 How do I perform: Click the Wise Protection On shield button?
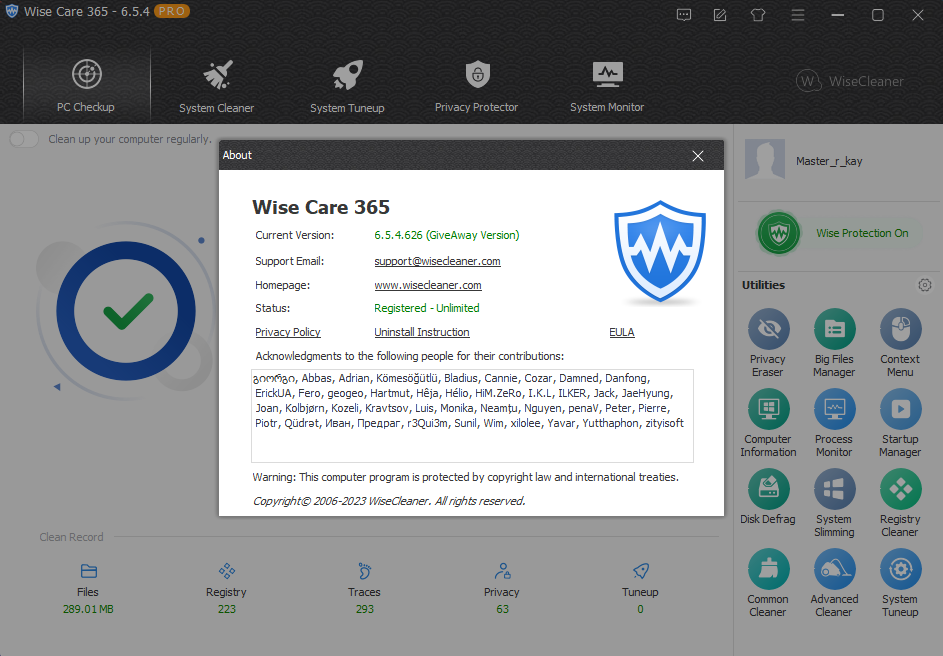[x=778, y=233]
